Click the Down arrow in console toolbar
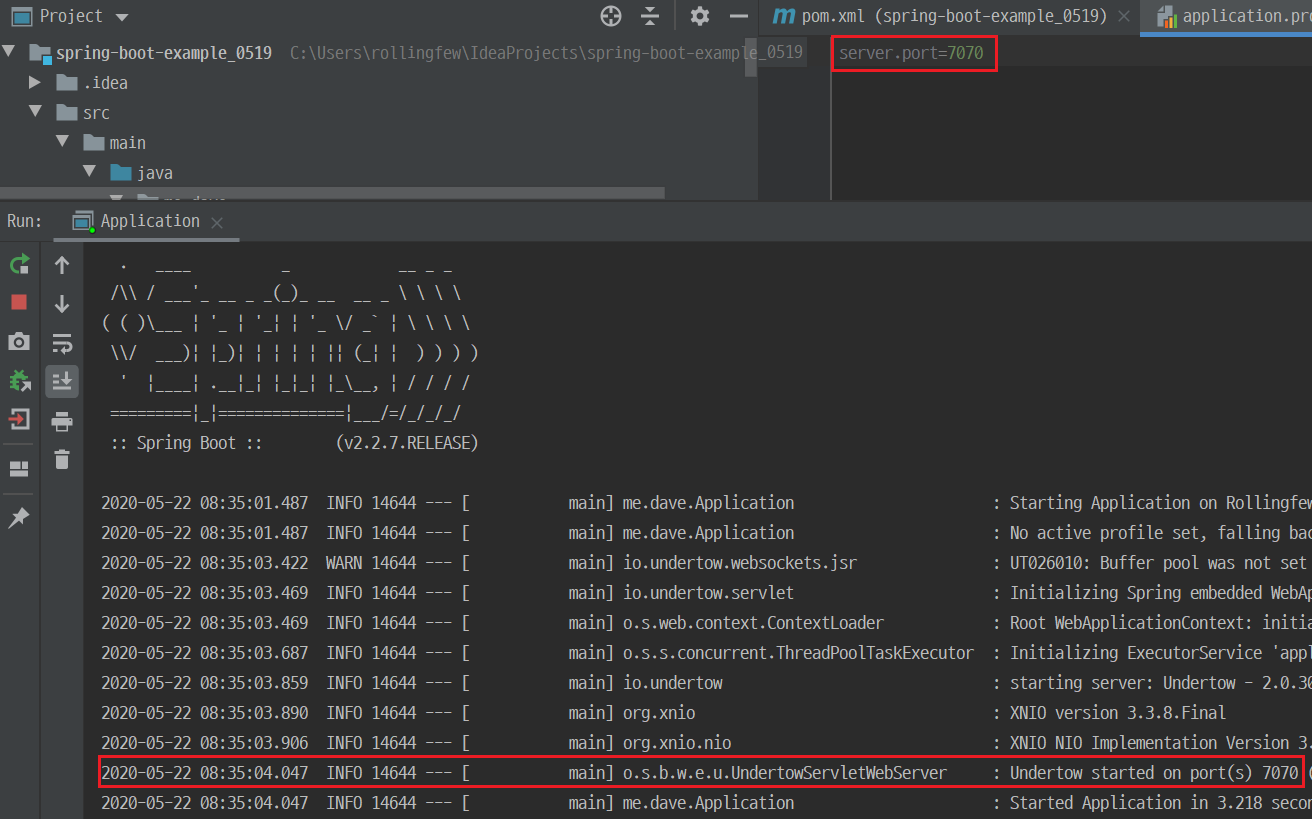Screen dimensions: 1312x819 [x=62, y=304]
